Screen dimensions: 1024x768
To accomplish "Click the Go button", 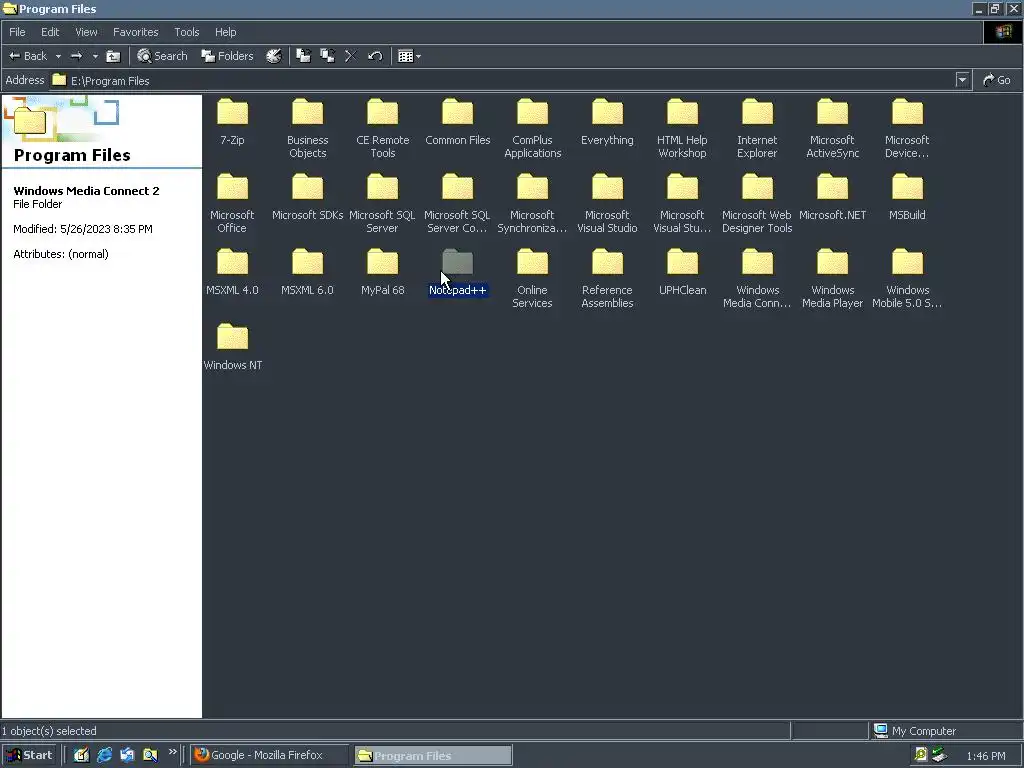I will click(x=997, y=80).
